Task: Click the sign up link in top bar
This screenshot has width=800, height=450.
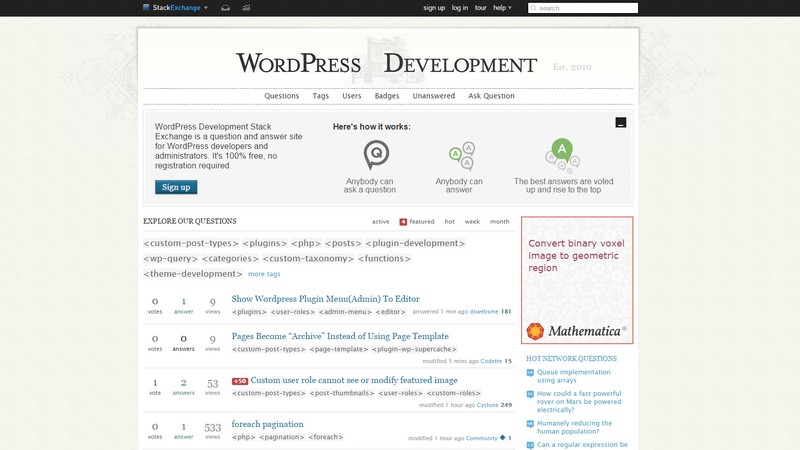Action: pyautogui.click(x=434, y=8)
